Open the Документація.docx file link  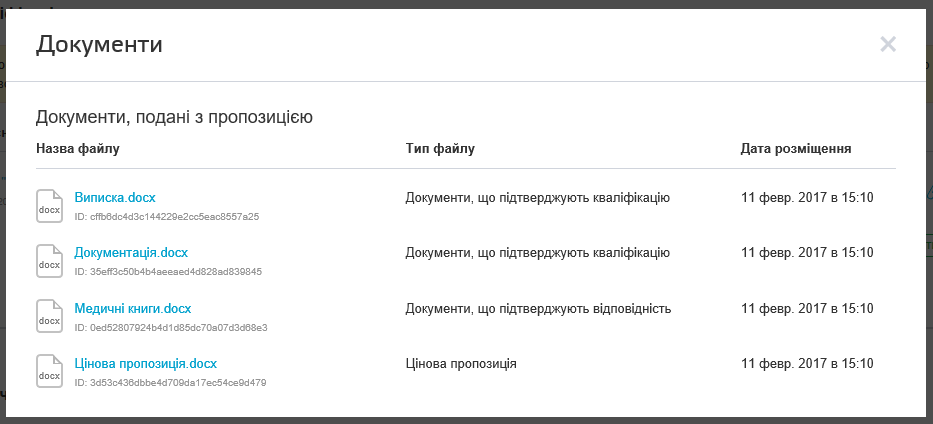[131, 252]
